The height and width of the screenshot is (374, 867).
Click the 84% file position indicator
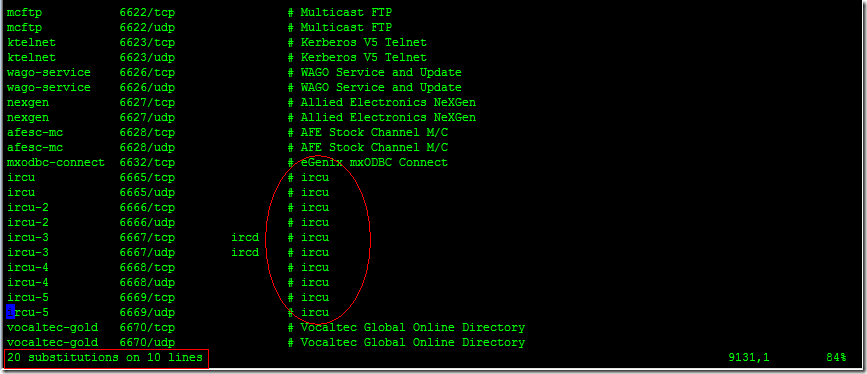837,357
